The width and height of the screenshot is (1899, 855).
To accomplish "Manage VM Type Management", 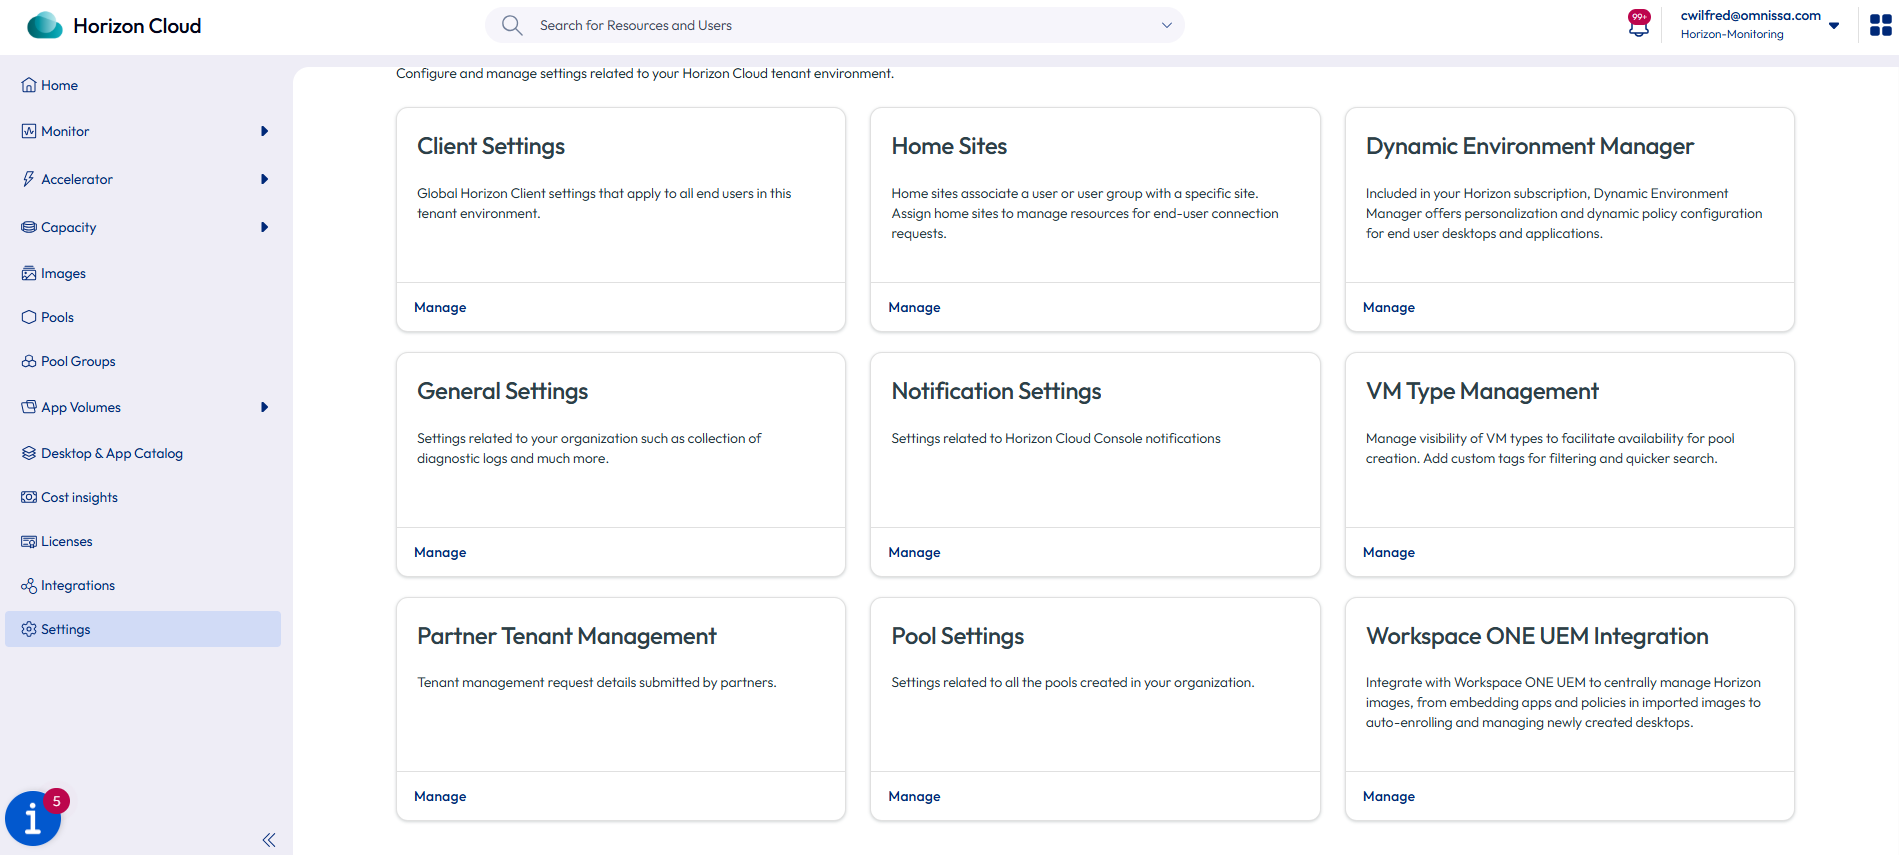I will tap(1389, 552).
